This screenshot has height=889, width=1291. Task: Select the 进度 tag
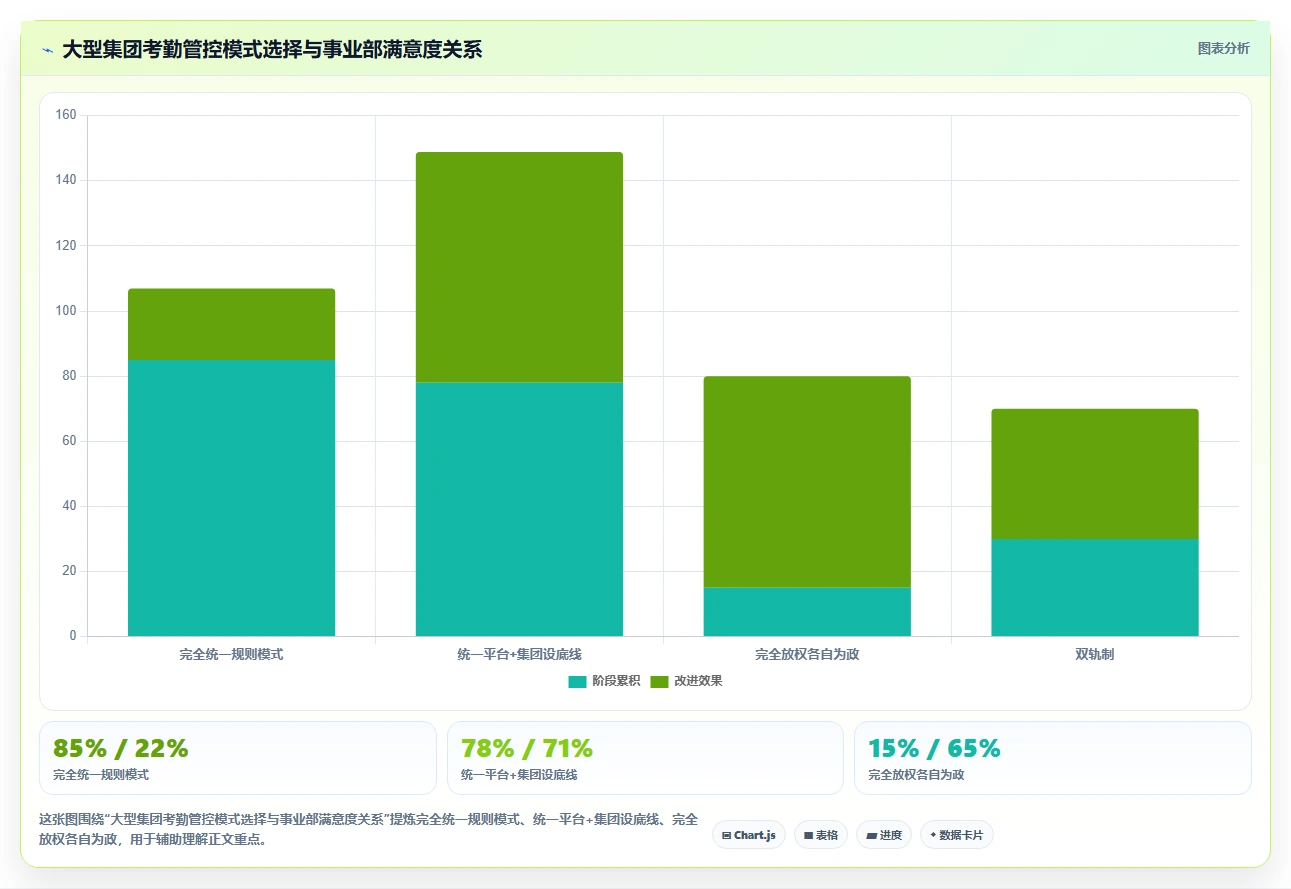(884, 835)
